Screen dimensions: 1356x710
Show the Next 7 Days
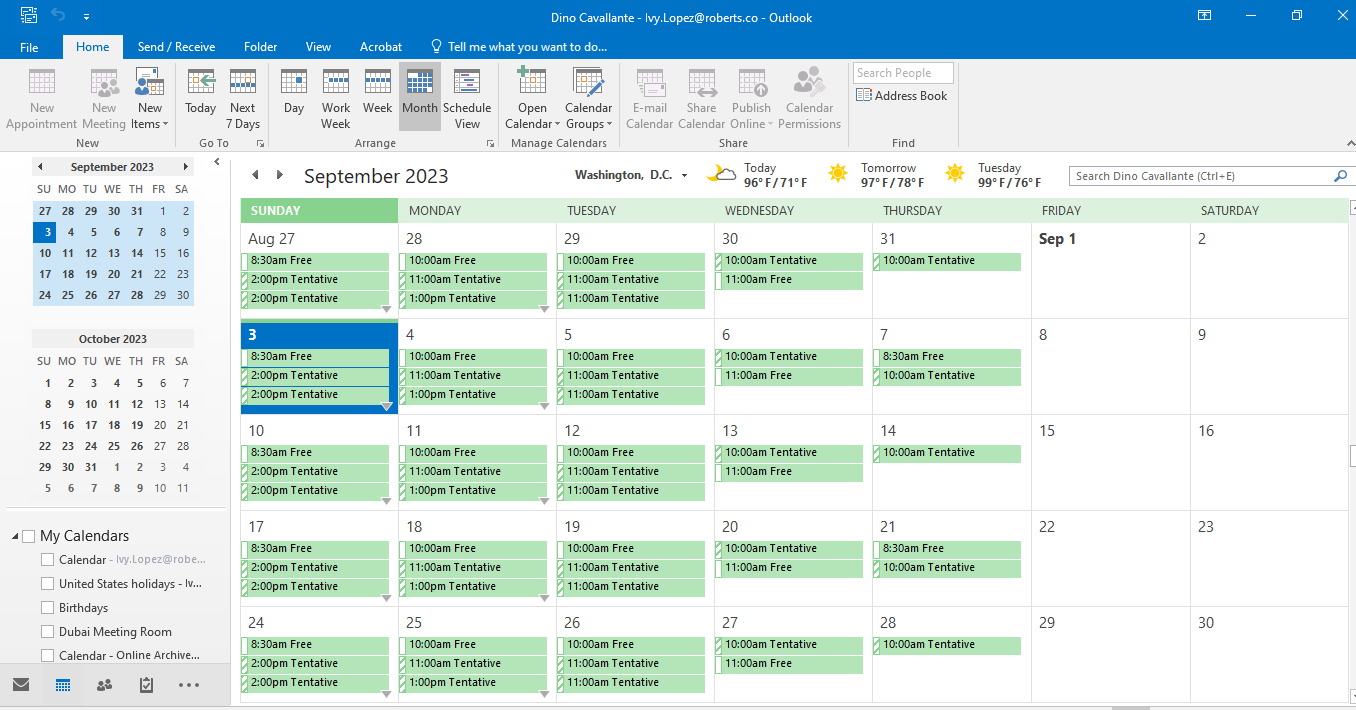(x=243, y=98)
